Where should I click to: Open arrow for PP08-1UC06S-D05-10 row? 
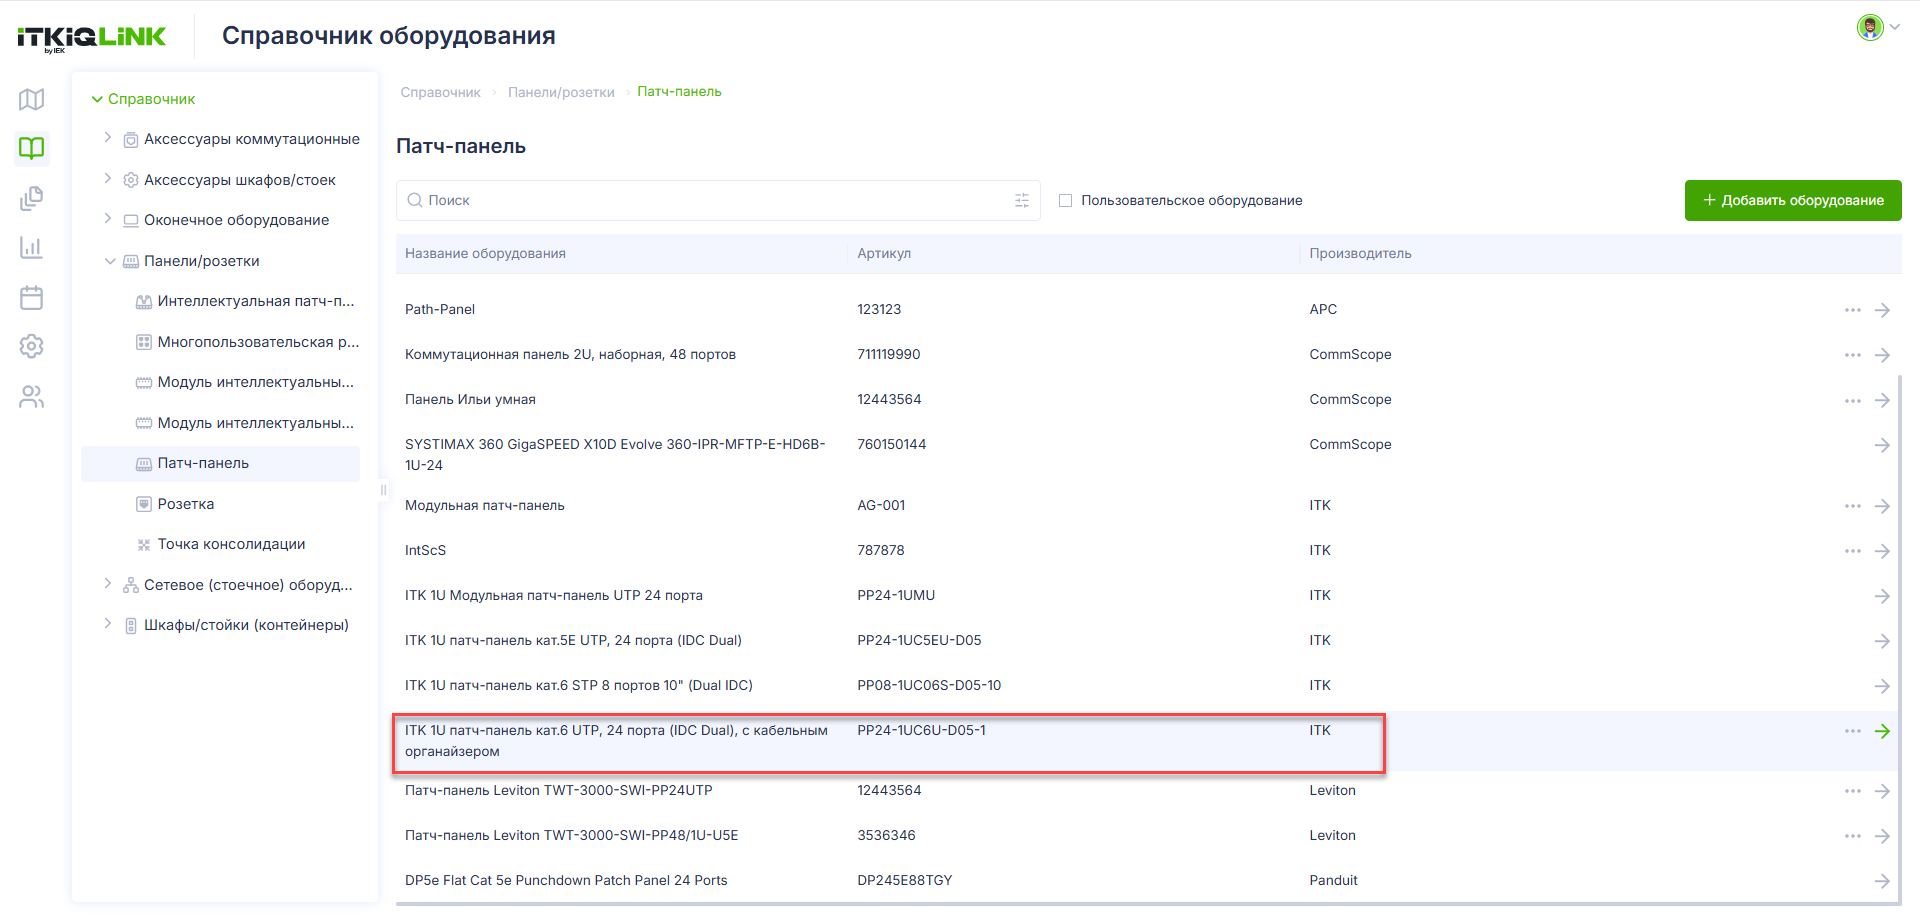coord(1882,686)
